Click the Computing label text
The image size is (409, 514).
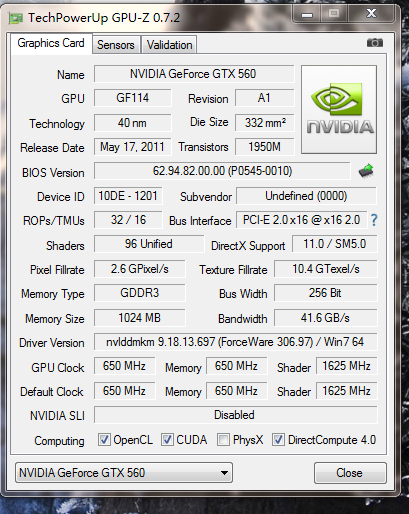click(x=59, y=441)
